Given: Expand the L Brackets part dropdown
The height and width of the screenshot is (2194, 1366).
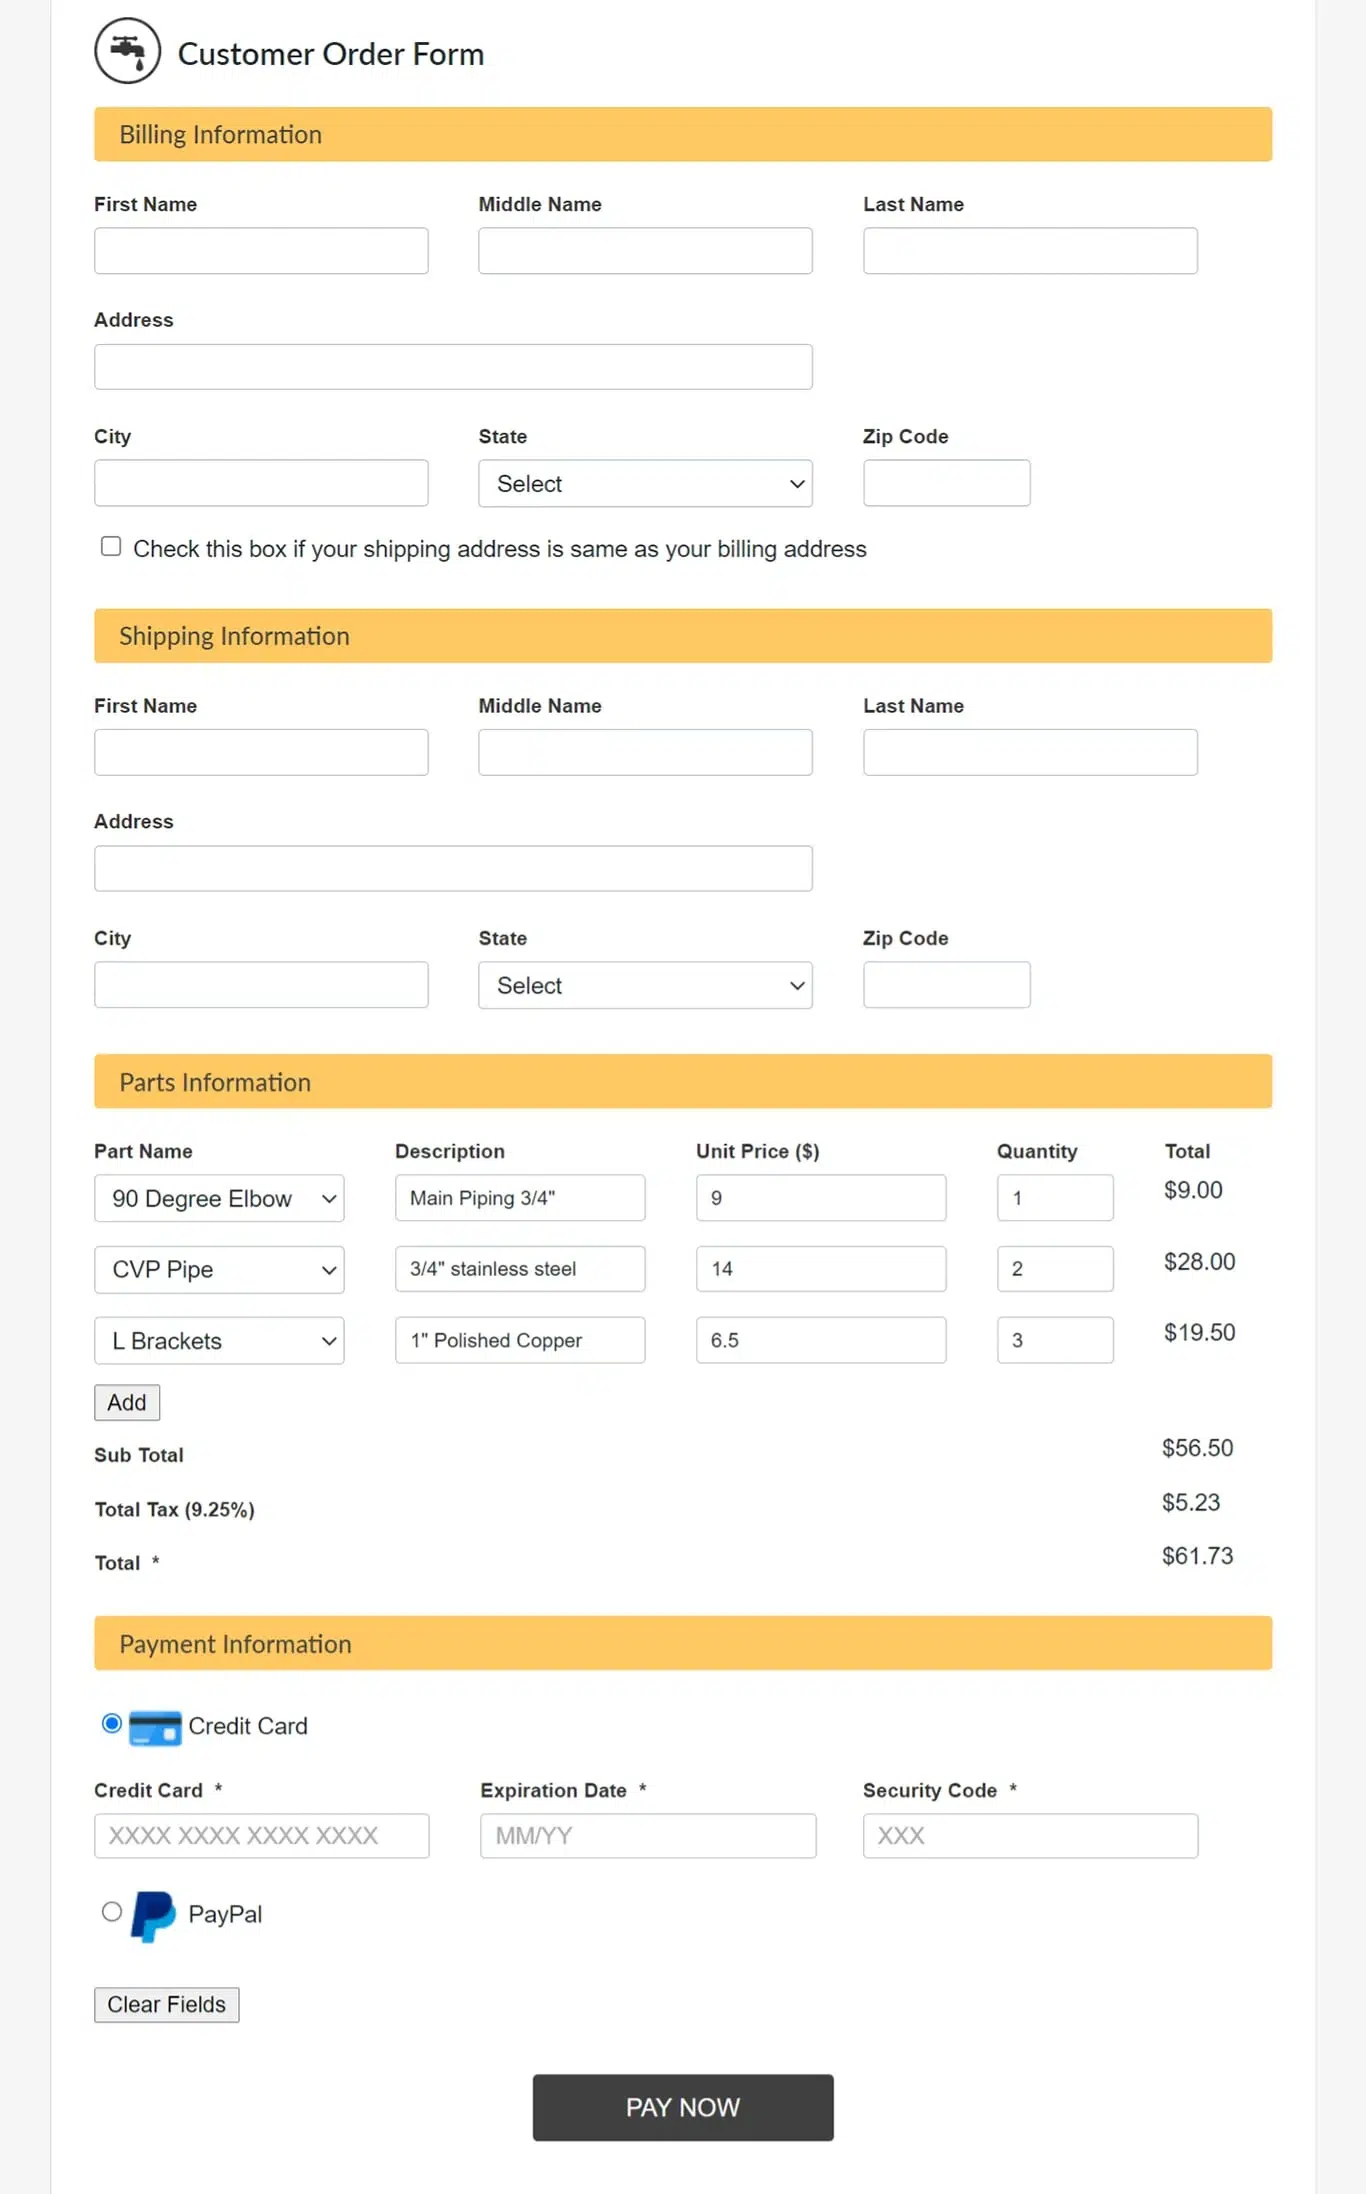Looking at the screenshot, I should coord(219,1341).
